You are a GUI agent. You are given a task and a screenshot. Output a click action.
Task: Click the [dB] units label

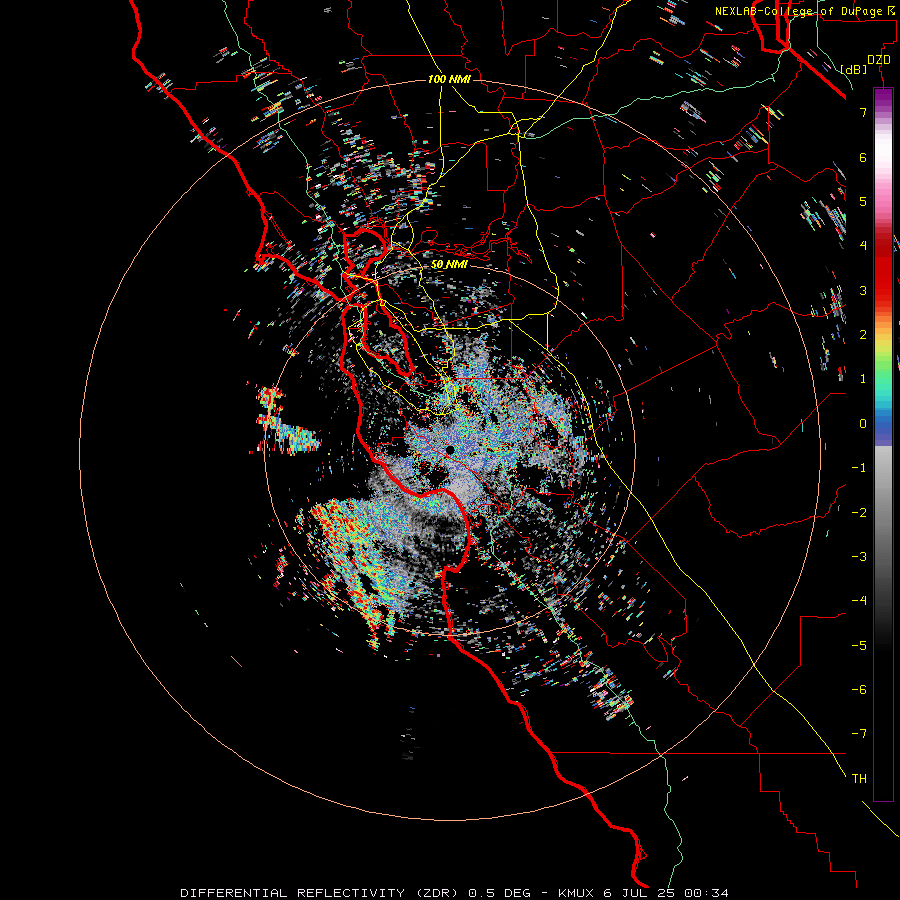coord(853,69)
